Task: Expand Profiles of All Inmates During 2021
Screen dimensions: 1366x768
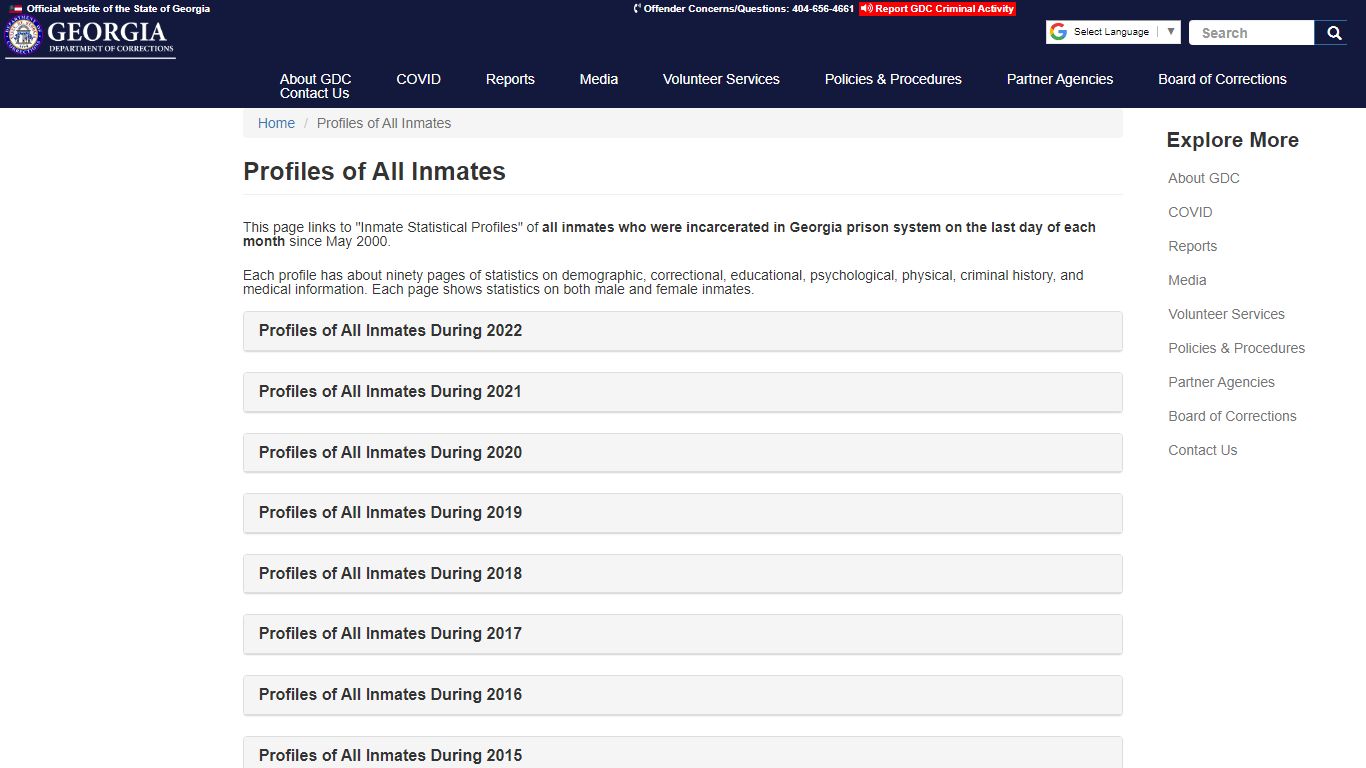Action: [x=683, y=392]
